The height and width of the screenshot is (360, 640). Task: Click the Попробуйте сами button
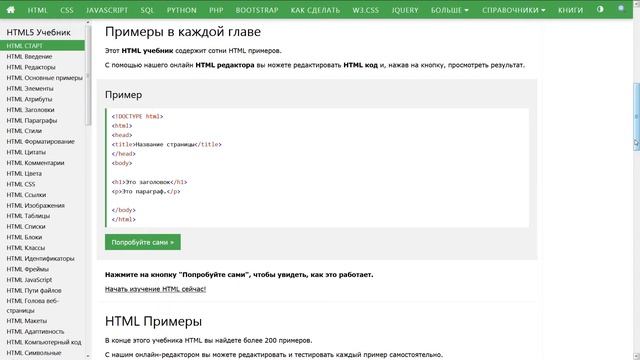(x=142, y=242)
